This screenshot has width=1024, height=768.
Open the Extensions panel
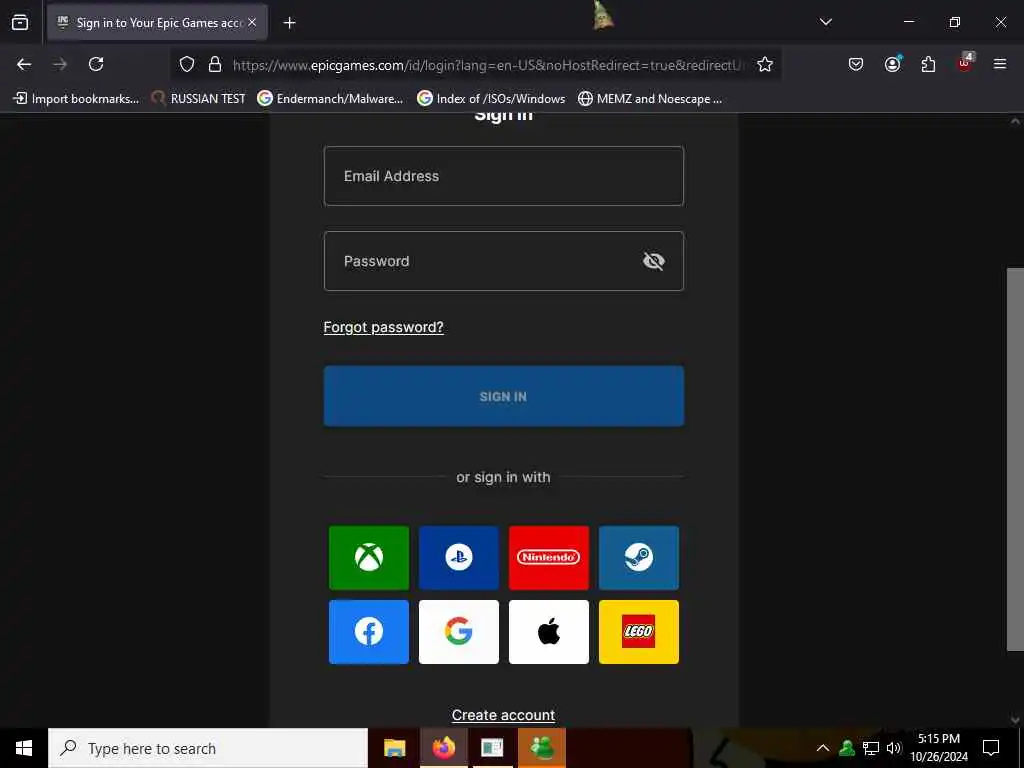pyautogui.click(x=928, y=64)
